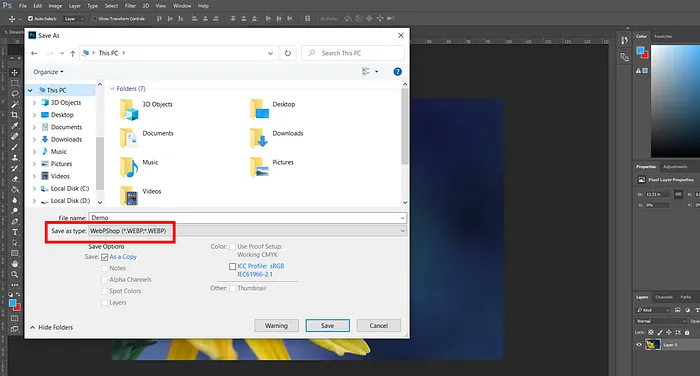Image resolution: width=700 pixels, height=376 pixels.
Task: Select the Rectangular Marquee tool
Action: tap(14, 83)
